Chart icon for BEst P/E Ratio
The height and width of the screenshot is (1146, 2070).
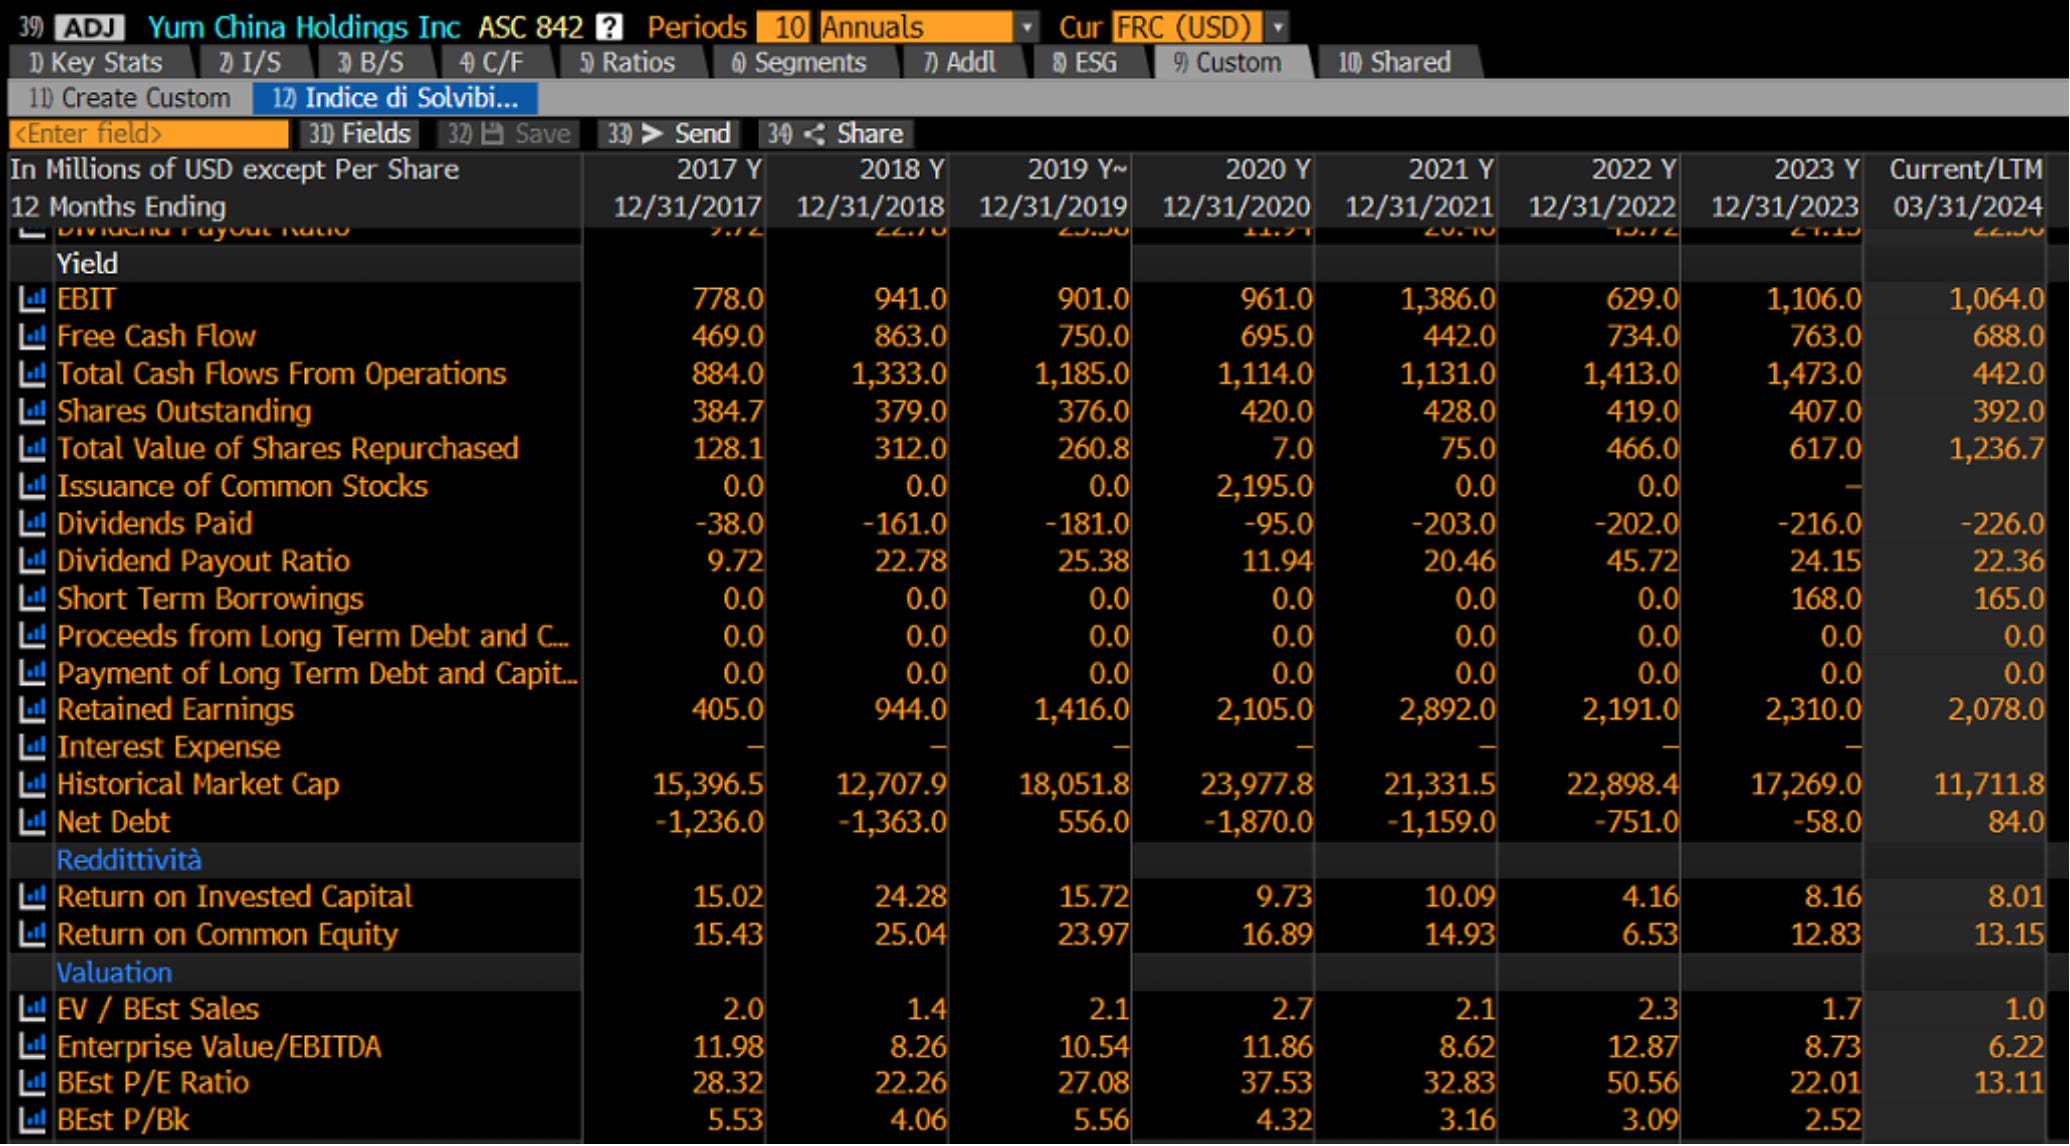[x=32, y=1083]
